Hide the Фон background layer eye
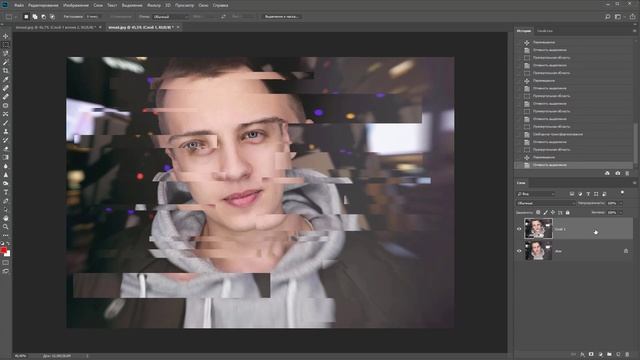The height and width of the screenshot is (360, 640). [519, 251]
